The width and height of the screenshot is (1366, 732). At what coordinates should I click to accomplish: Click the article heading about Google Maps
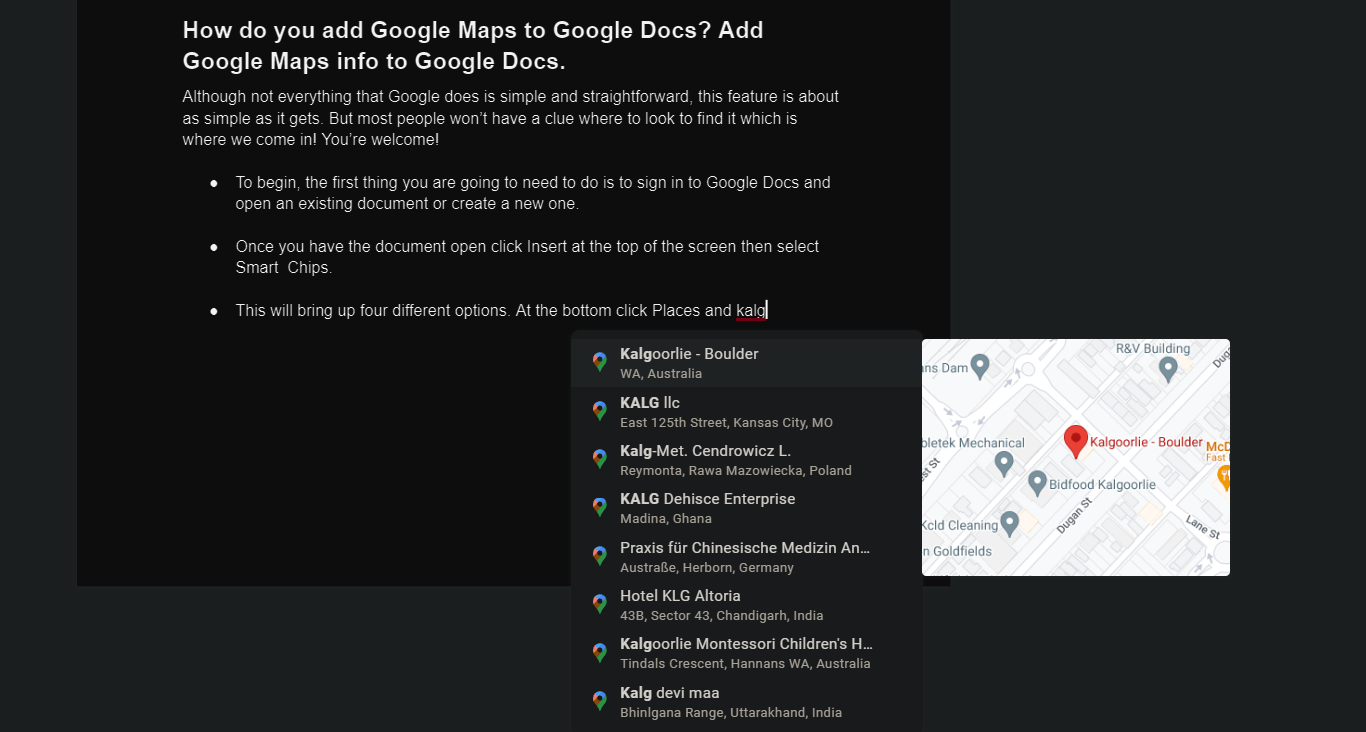[473, 46]
